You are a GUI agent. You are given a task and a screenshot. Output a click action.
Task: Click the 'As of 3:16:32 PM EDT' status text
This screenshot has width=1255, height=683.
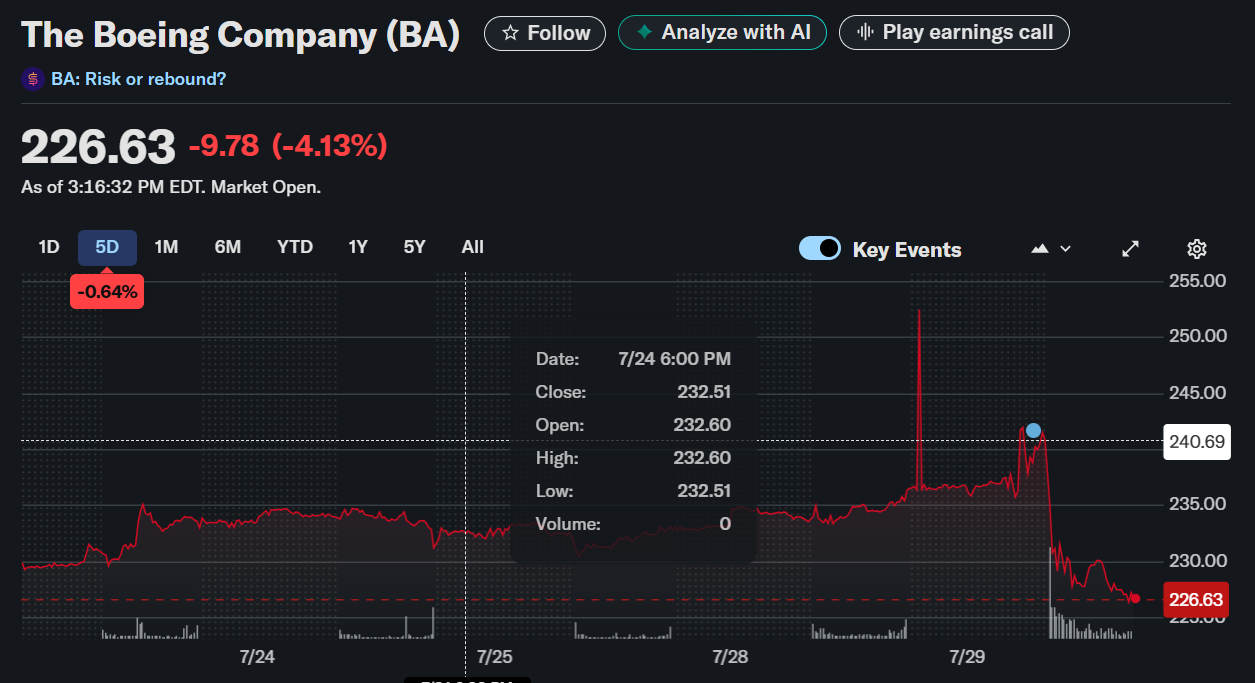click(x=171, y=187)
